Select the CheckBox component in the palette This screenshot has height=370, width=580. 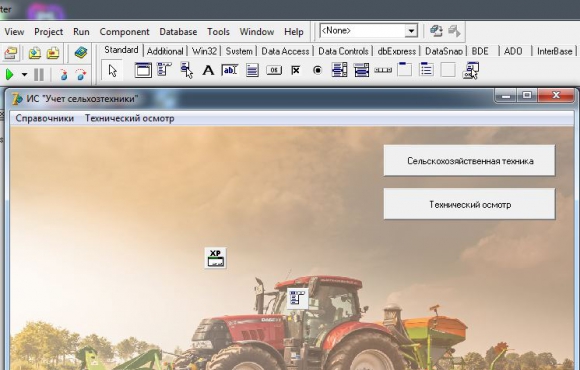point(296,70)
